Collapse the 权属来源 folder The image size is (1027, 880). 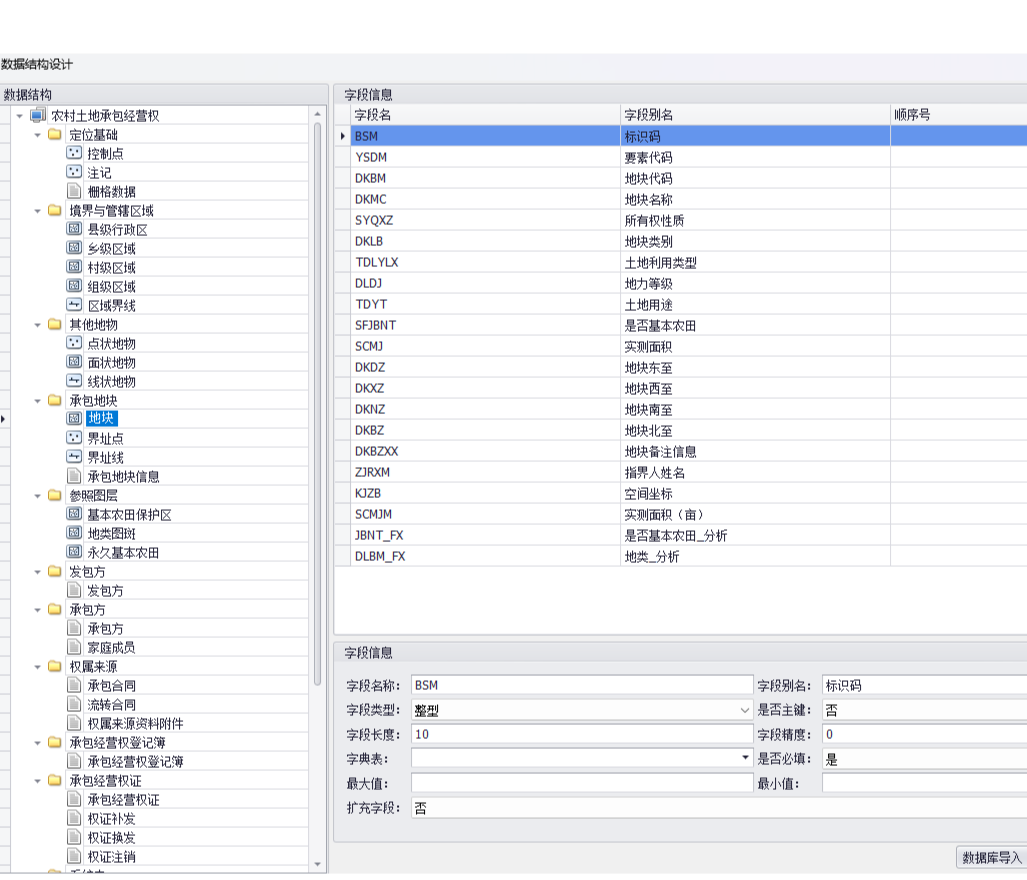[37, 667]
